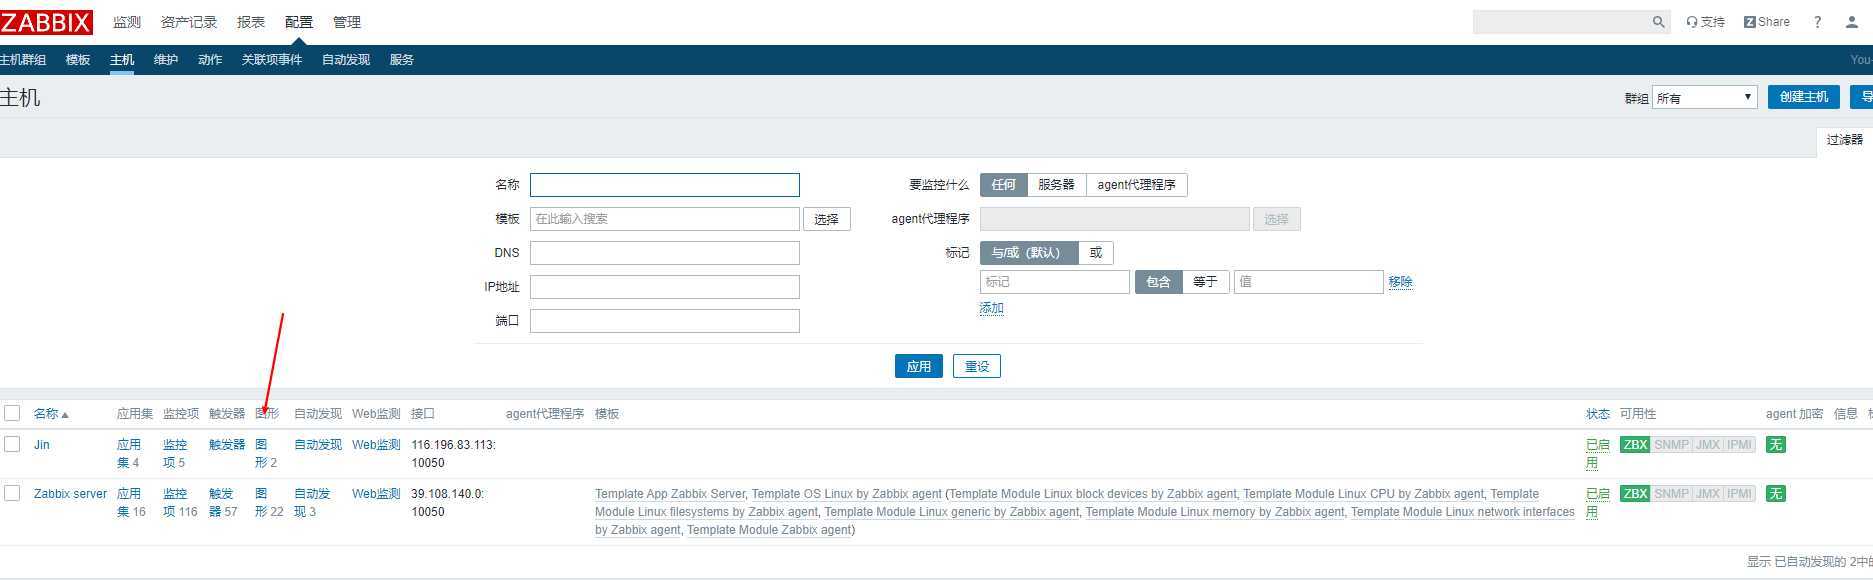This screenshot has height=580, width=1873.
Task: Select '与/或 (默认)' tag mode
Action: 1028,253
